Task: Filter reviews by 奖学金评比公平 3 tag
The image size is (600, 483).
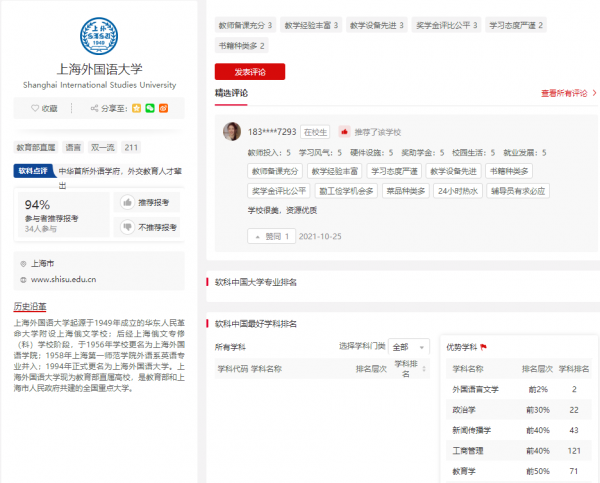Action: click(x=447, y=25)
